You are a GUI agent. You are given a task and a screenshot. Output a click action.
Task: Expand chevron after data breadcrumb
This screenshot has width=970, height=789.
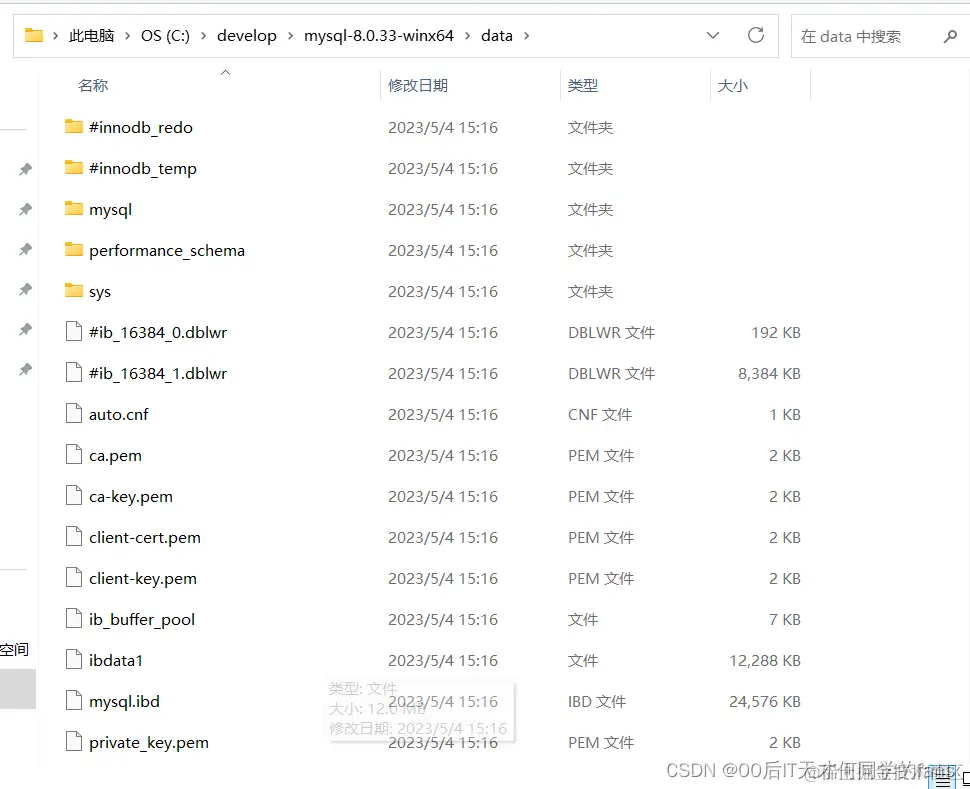point(526,36)
